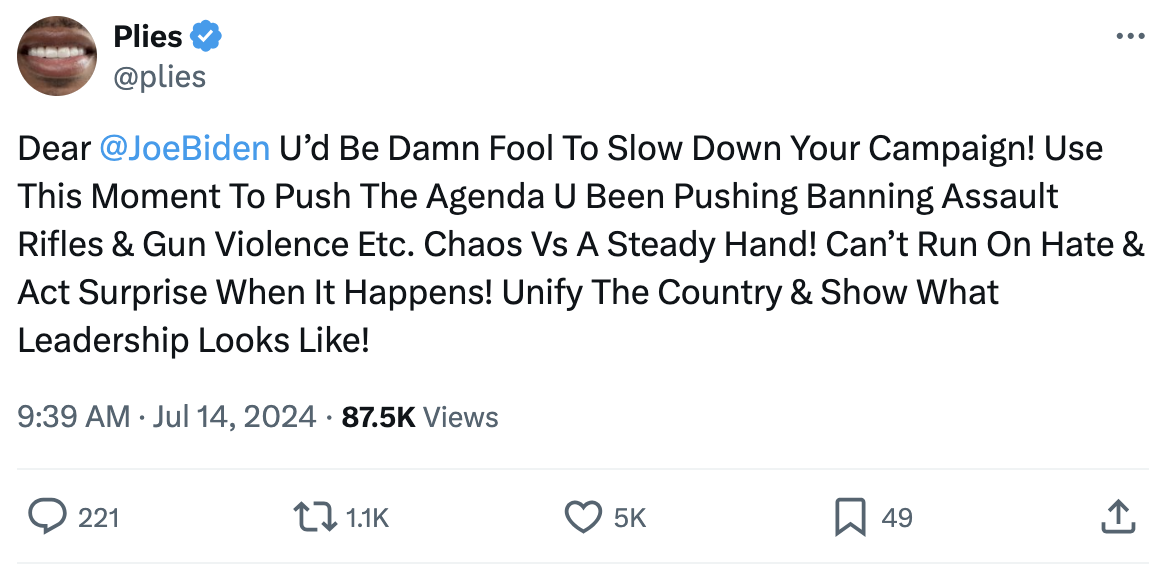Open the Plies profile avatar picture
The height and width of the screenshot is (564, 1170).
[x=57, y=56]
